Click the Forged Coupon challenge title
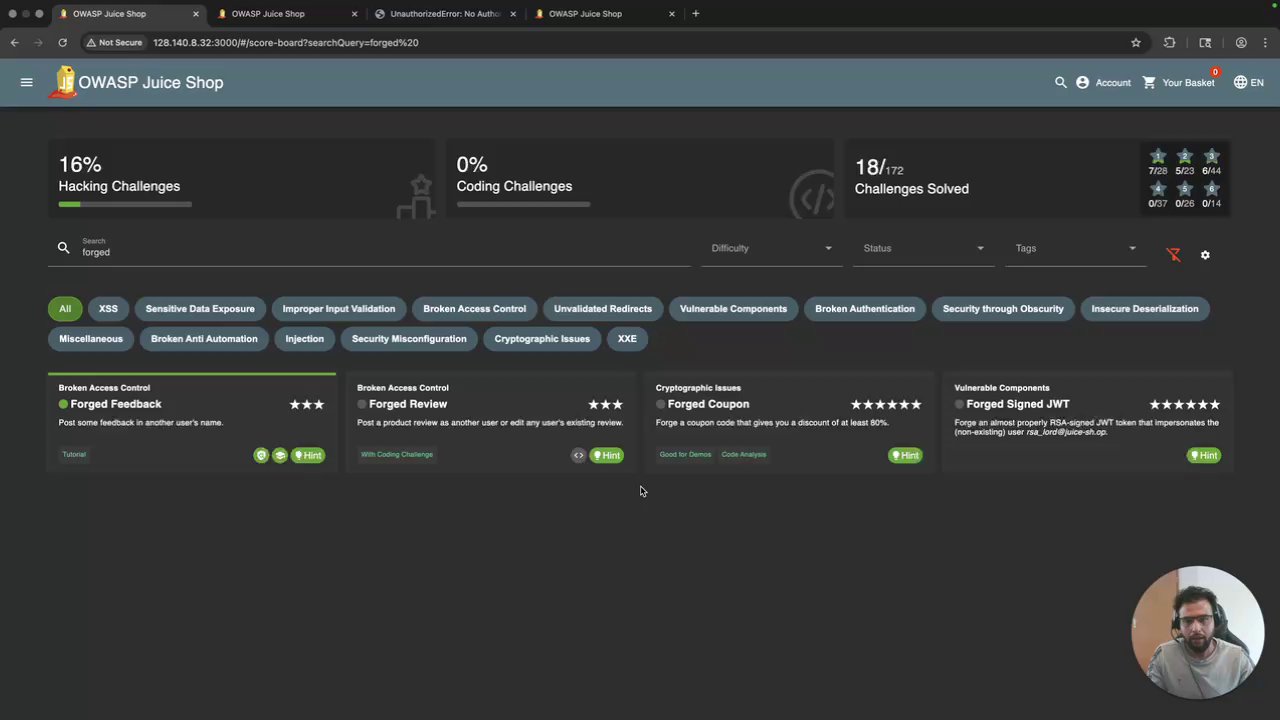This screenshot has width=1280, height=720. [x=708, y=404]
